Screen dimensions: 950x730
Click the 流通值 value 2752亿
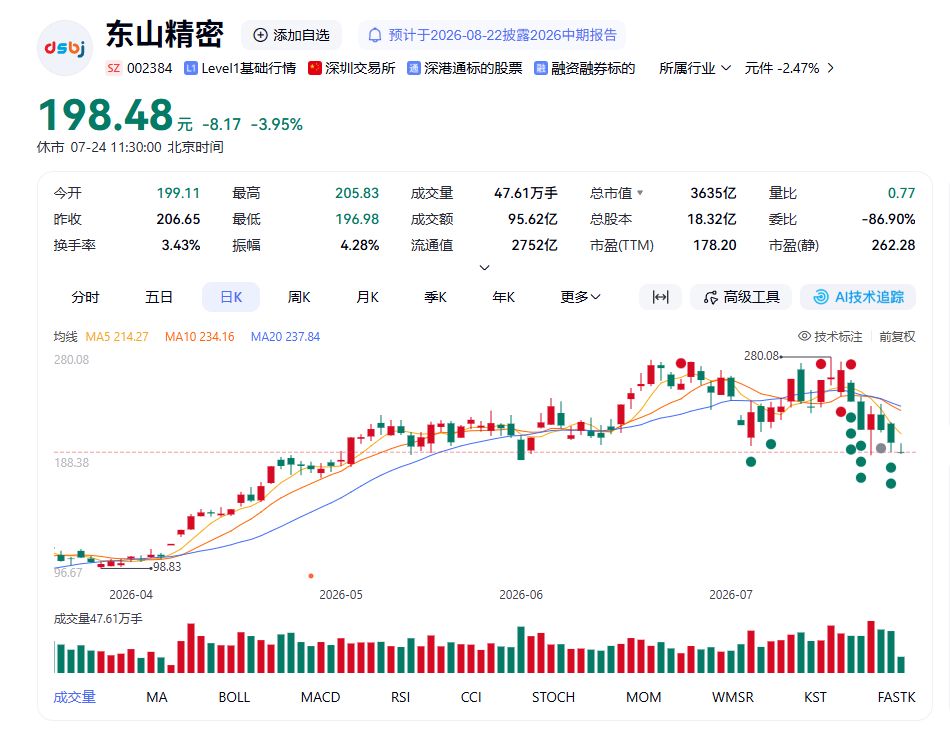pyautogui.click(x=534, y=245)
